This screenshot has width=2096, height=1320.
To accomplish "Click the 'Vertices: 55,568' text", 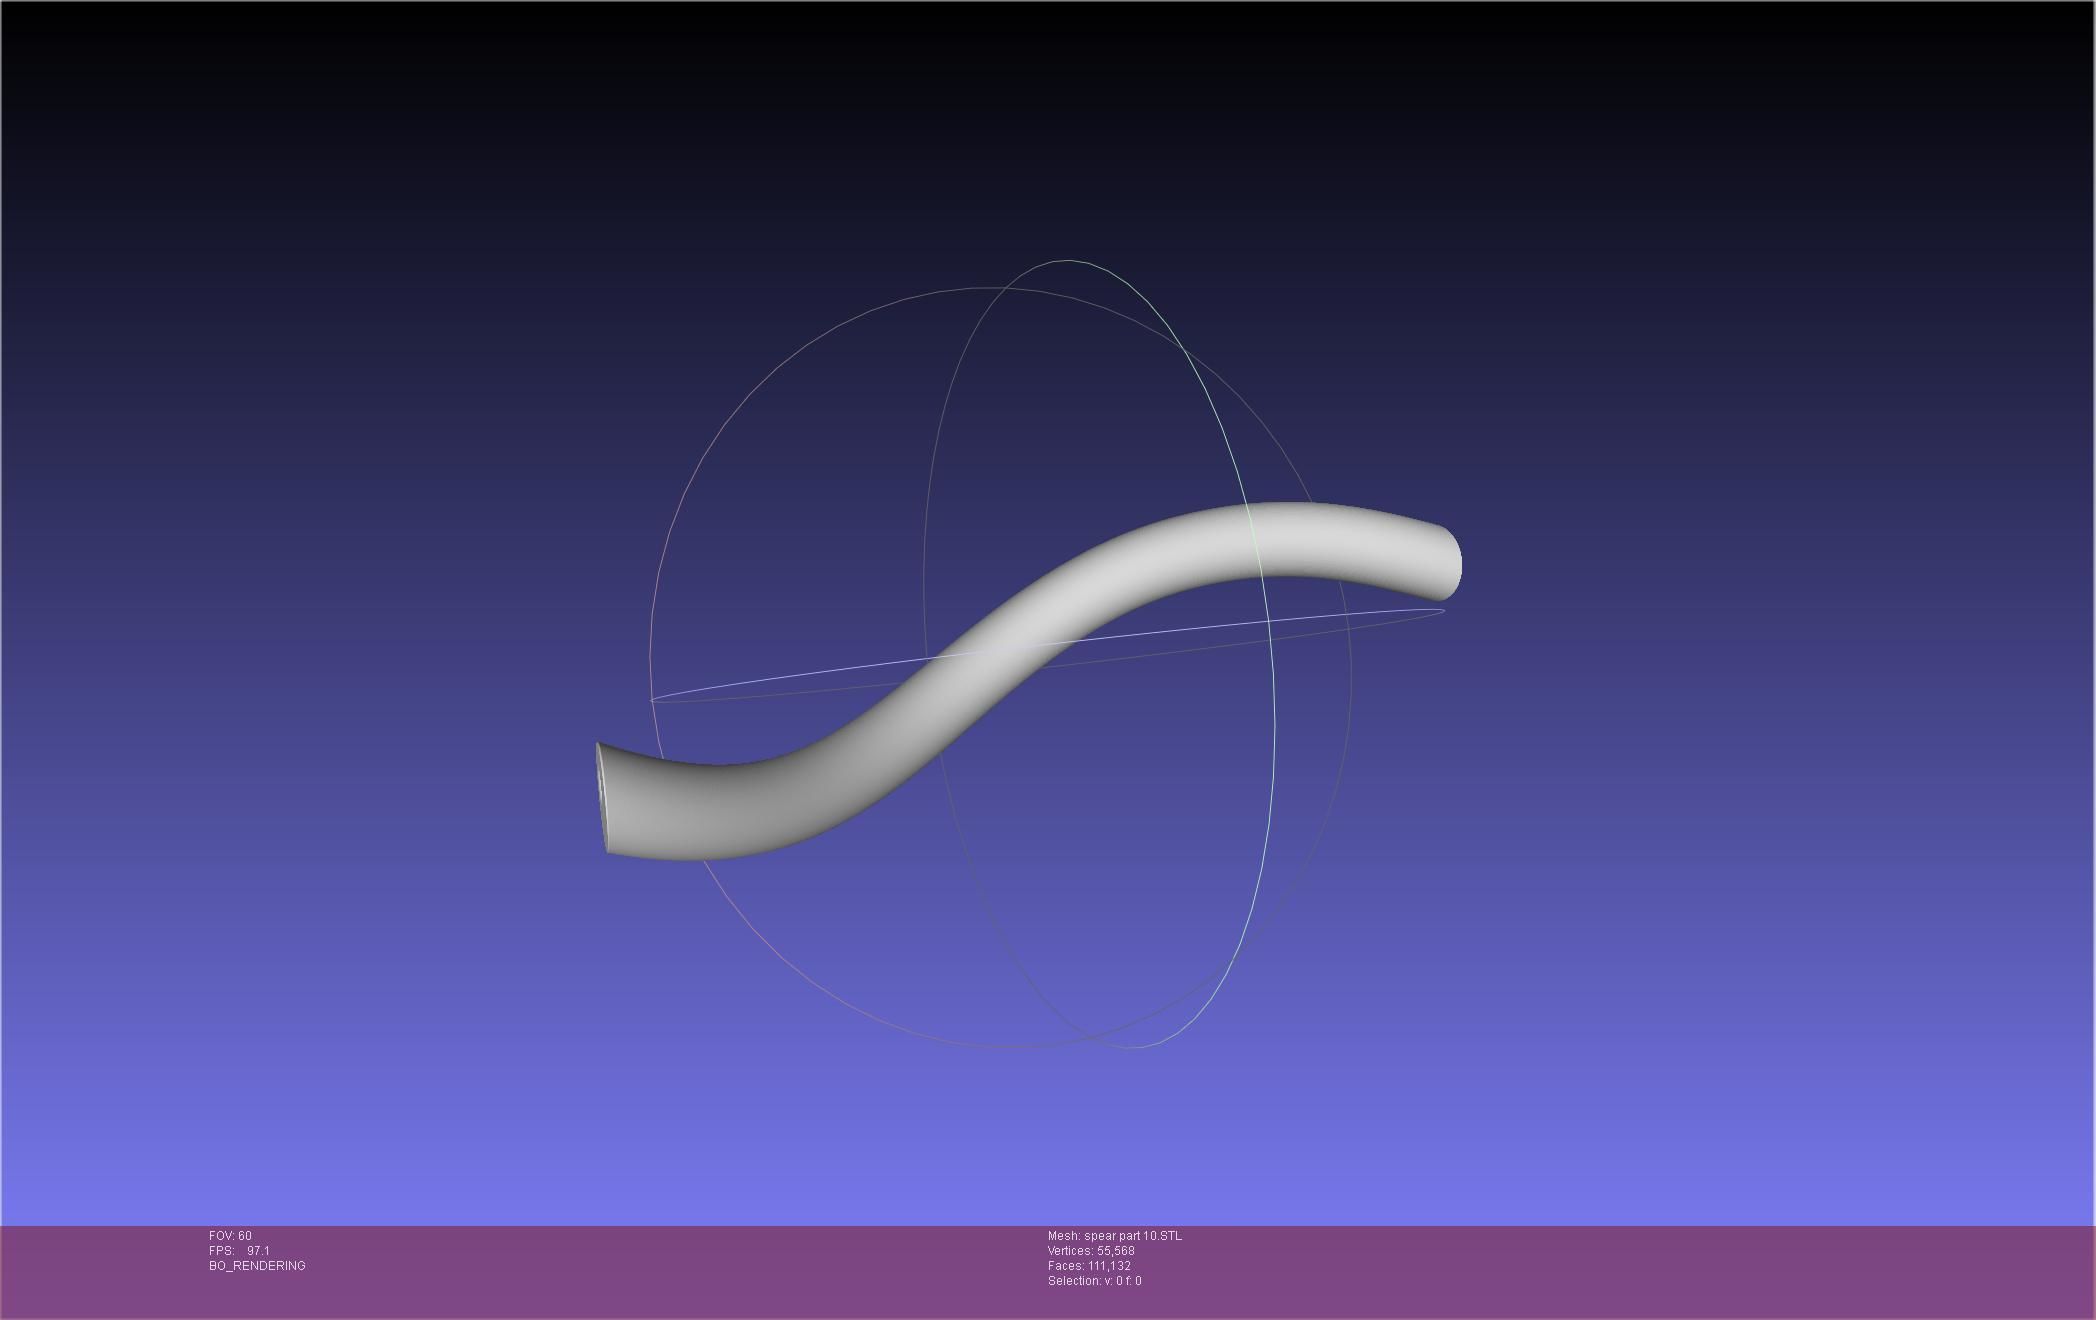I will pos(1091,1251).
